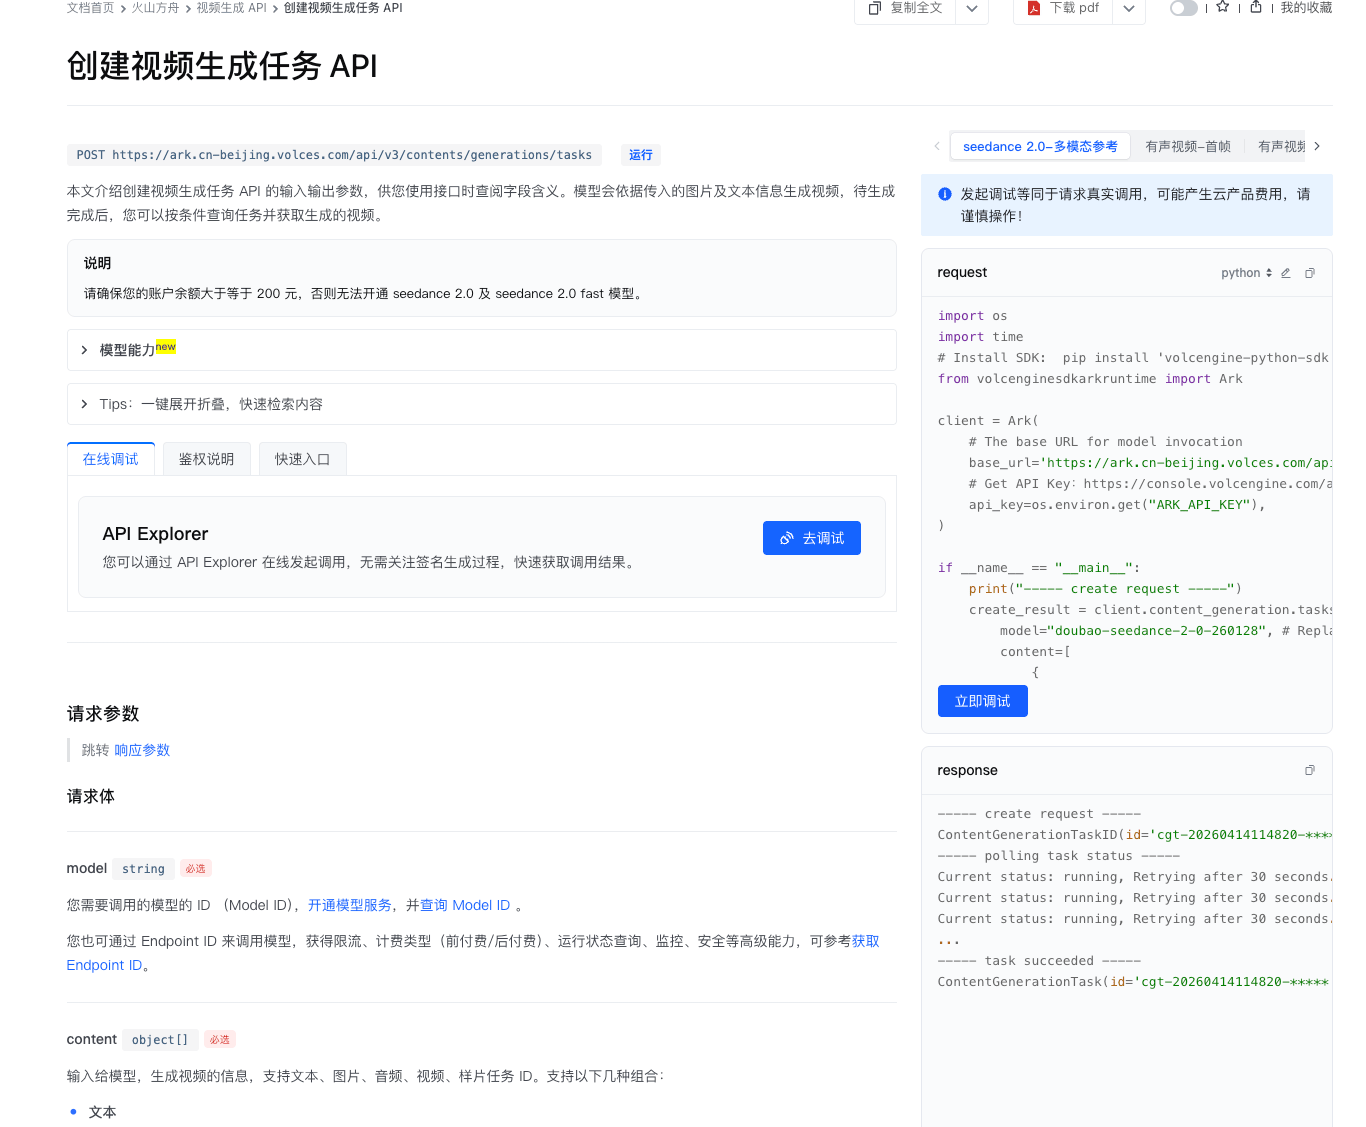Image resolution: width=1366 pixels, height=1127 pixels.
Task: Click the 立即调试 button
Action: [x=983, y=701]
